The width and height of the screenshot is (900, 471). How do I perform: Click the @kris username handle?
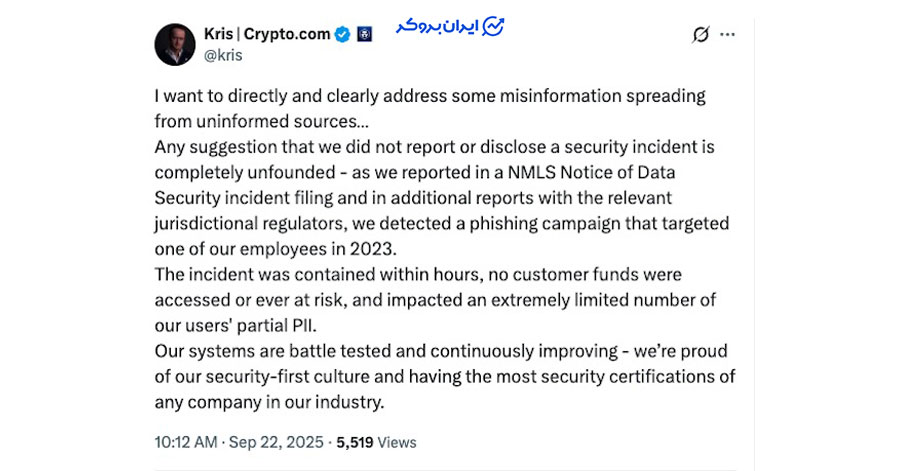tap(223, 55)
